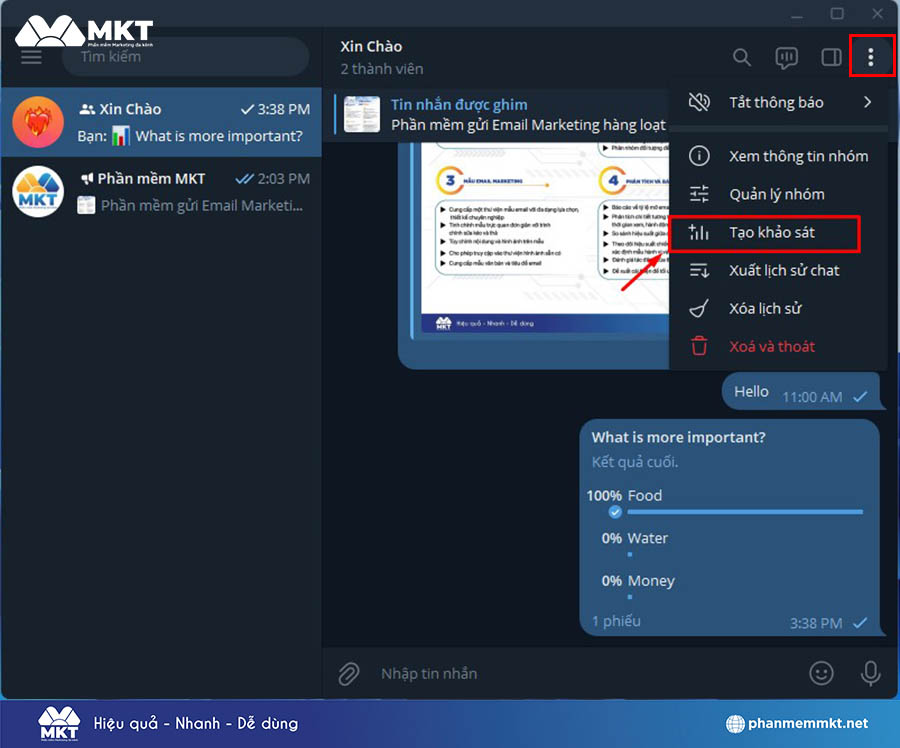Open the three-dot more options menu

[x=870, y=58]
